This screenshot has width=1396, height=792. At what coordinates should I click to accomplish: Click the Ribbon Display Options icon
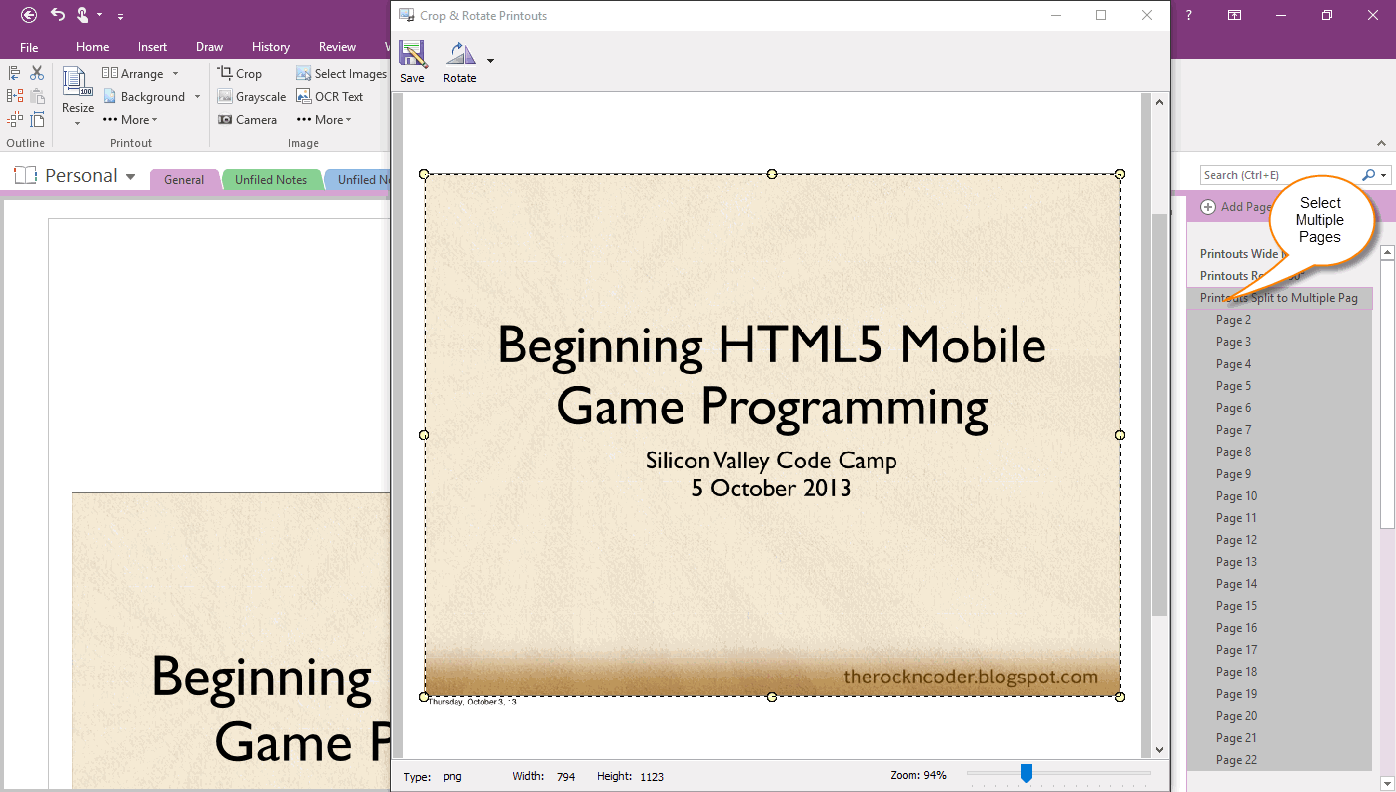pyautogui.click(x=1235, y=15)
